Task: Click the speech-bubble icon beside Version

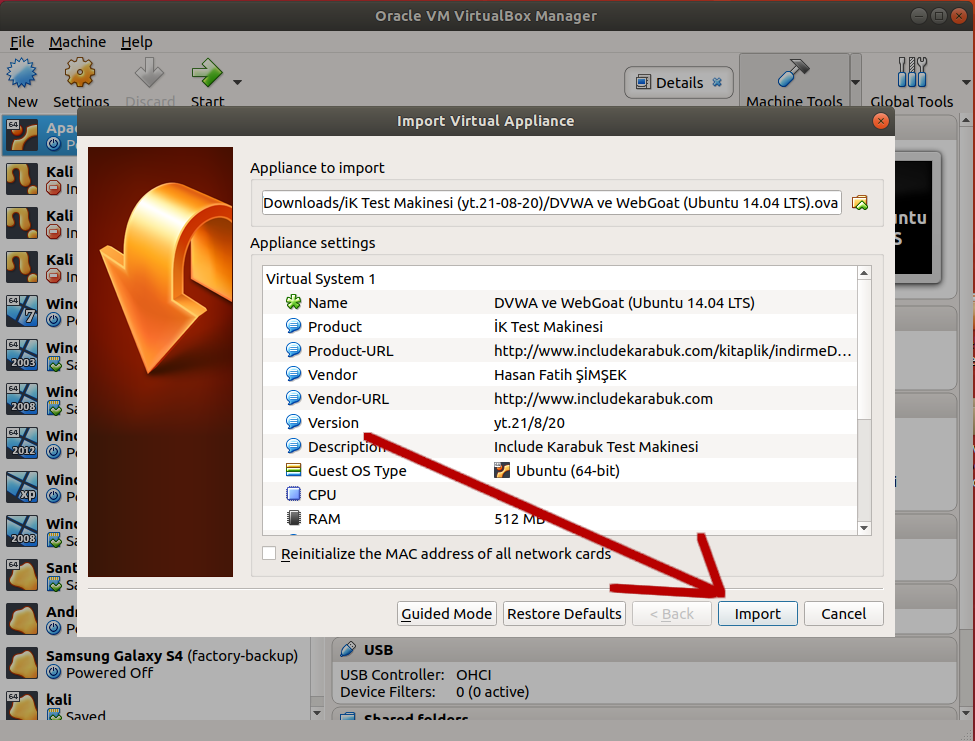Action: [x=293, y=422]
